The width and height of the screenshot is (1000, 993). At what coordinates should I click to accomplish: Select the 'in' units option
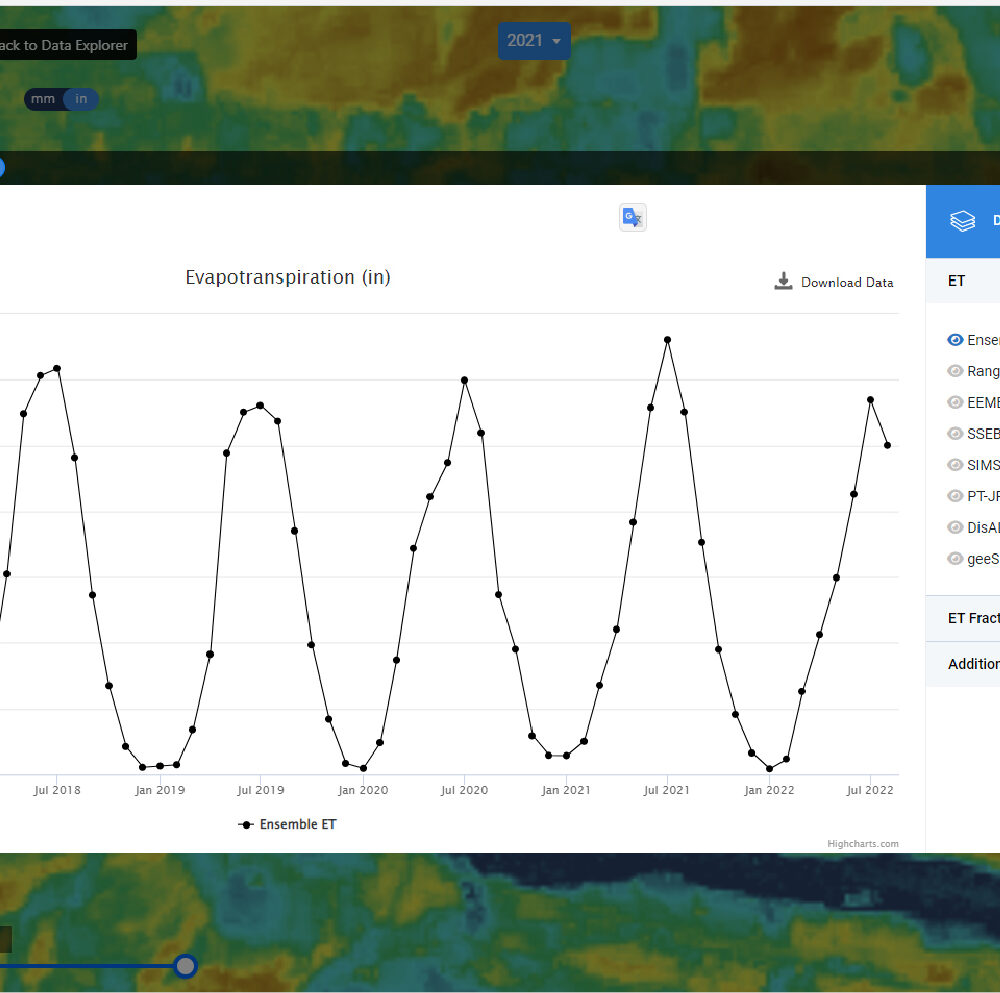pyautogui.click(x=81, y=99)
